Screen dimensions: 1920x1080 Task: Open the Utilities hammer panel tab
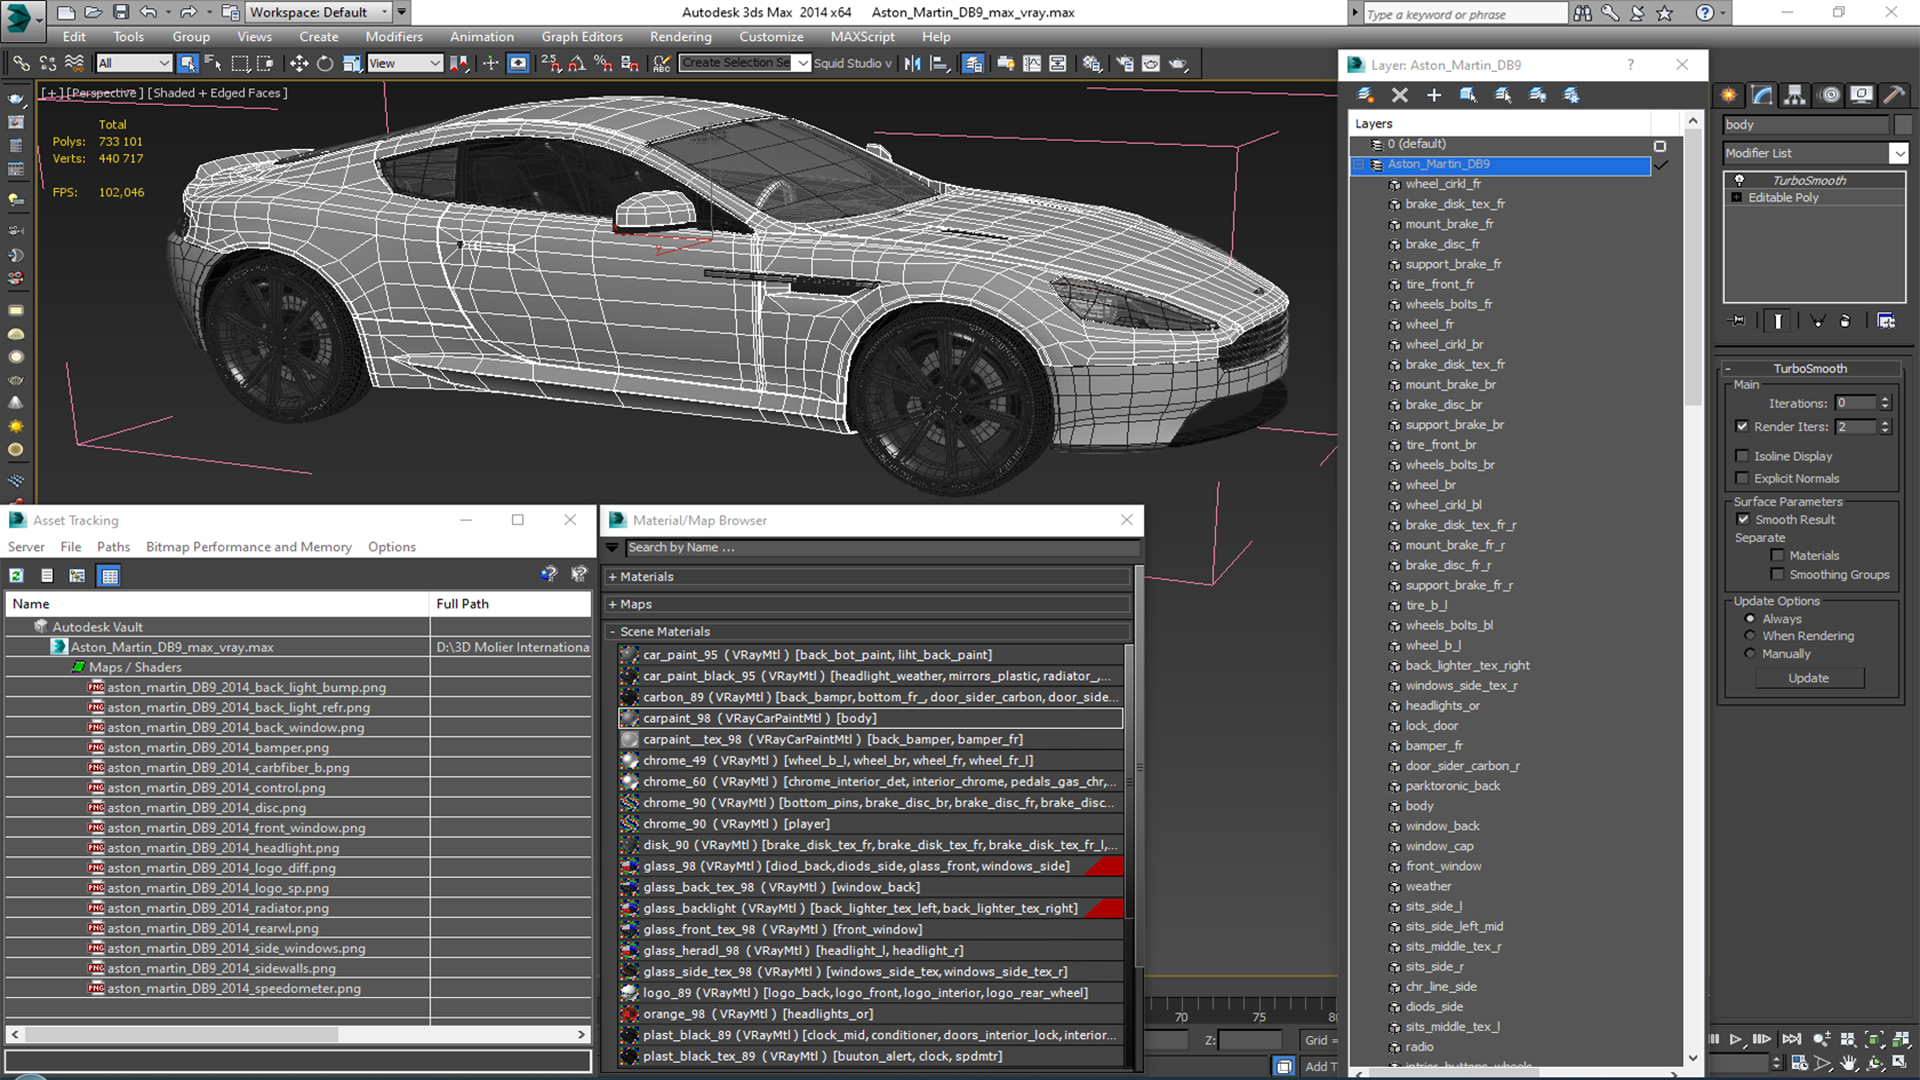(x=1893, y=95)
